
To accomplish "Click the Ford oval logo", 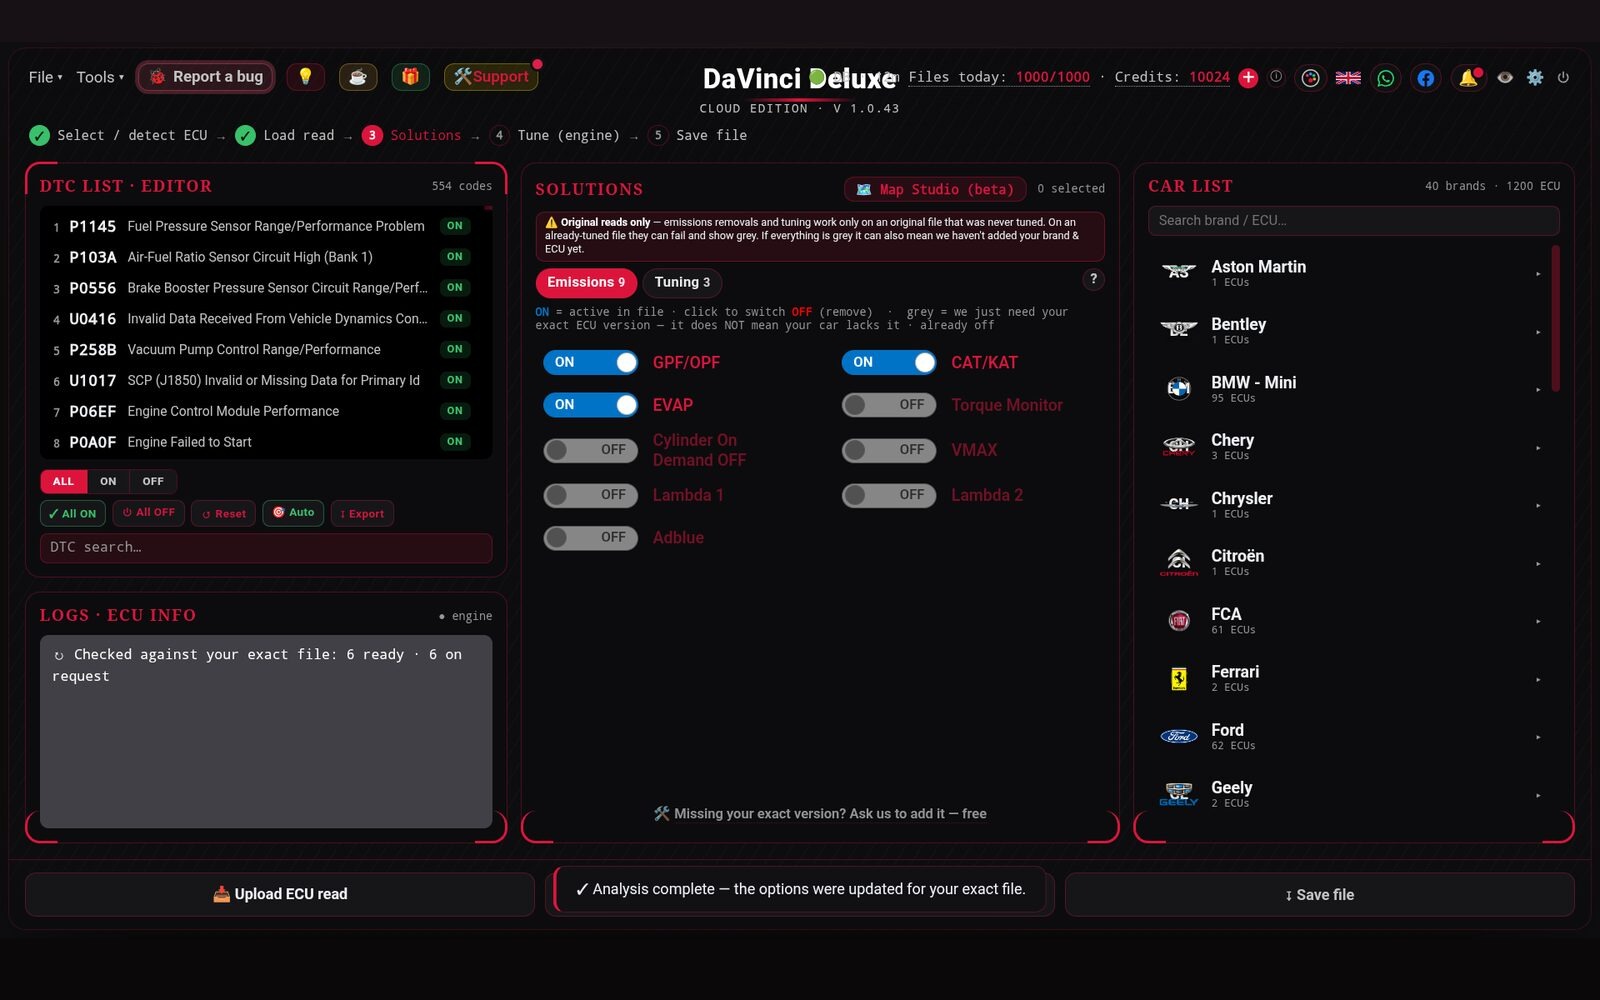I will [1179, 736].
